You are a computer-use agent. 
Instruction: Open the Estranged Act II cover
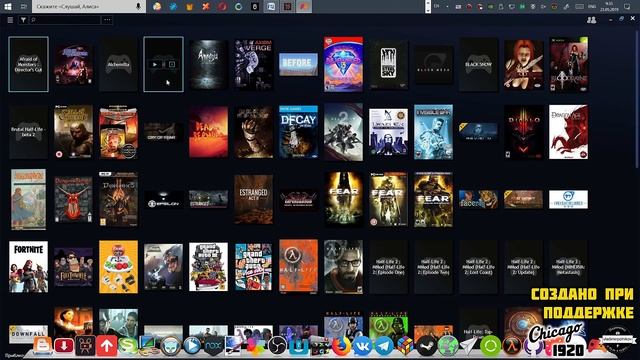point(253,199)
